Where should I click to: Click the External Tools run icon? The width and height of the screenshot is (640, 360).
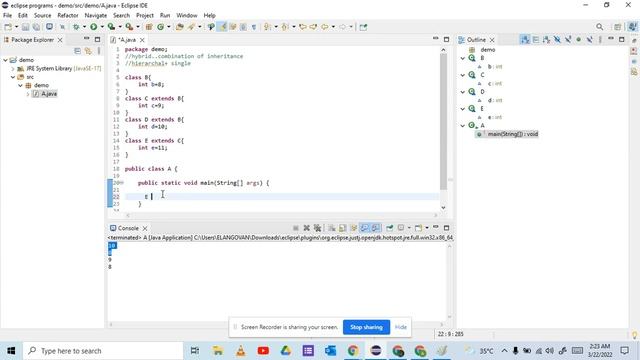pyautogui.click(x=129, y=27)
